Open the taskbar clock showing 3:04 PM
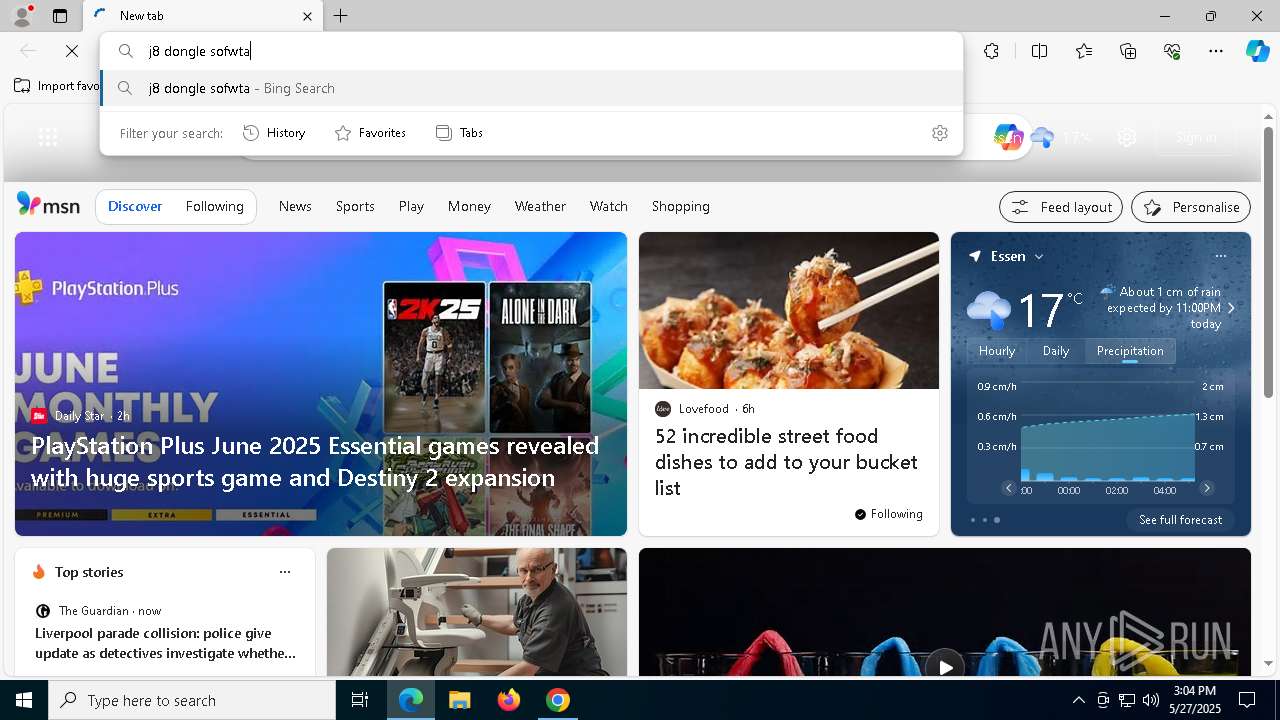The image size is (1280, 720). click(1194, 700)
